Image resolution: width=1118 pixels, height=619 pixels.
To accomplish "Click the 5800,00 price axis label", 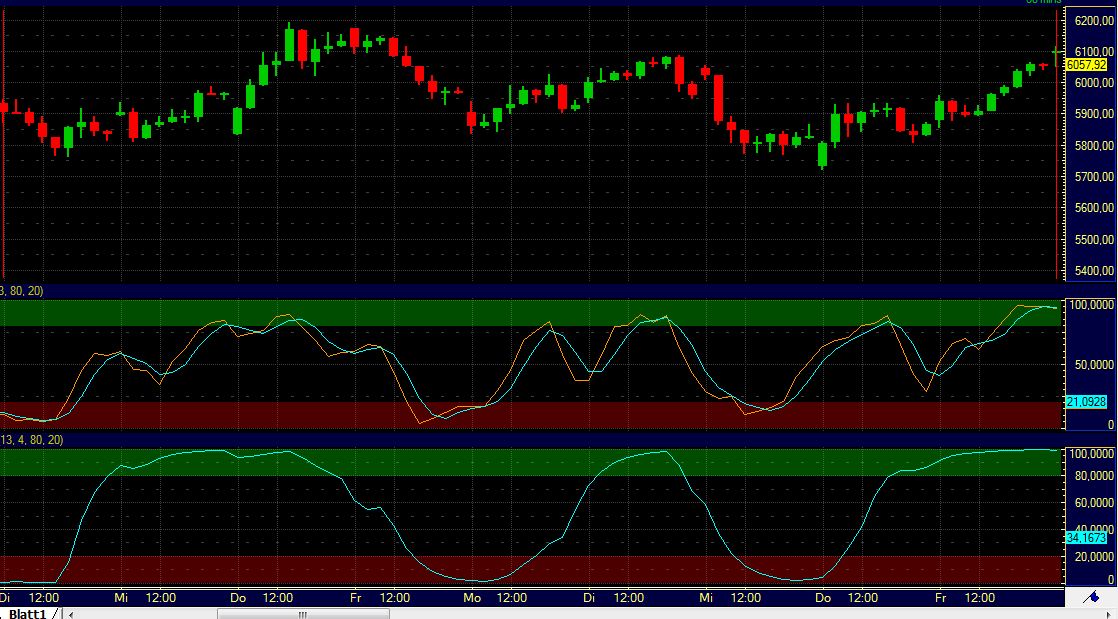I will coord(1093,145).
